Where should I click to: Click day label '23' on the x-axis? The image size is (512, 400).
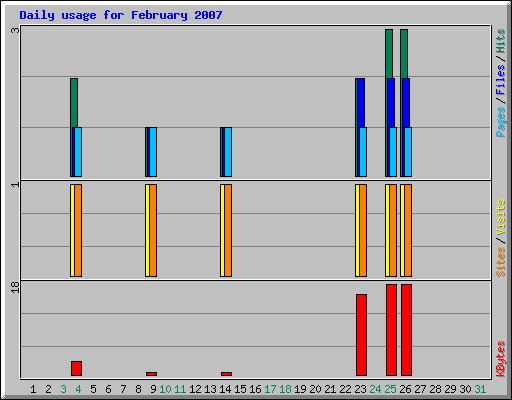[x=360, y=389]
